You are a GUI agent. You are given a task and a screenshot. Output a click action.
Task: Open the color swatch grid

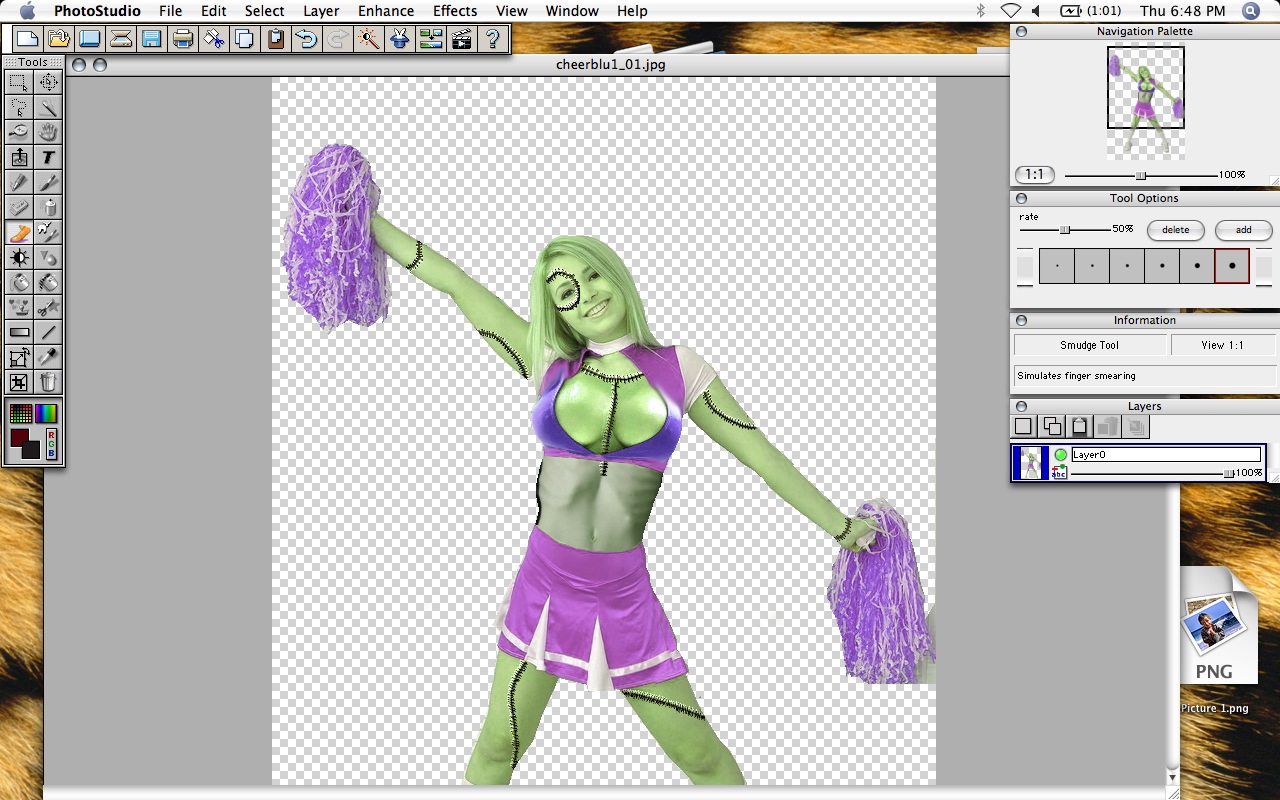[x=20, y=413]
